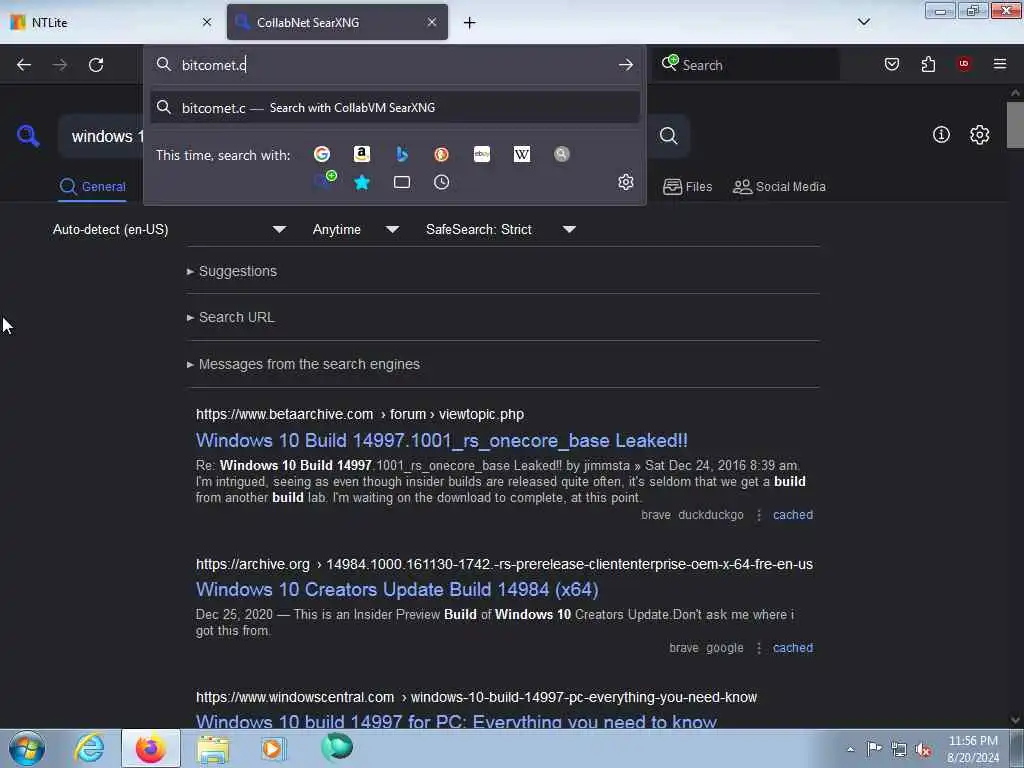The width and height of the screenshot is (1024, 768).
Task: Open SearXNG preferences gear icon
Action: click(980, 135)
